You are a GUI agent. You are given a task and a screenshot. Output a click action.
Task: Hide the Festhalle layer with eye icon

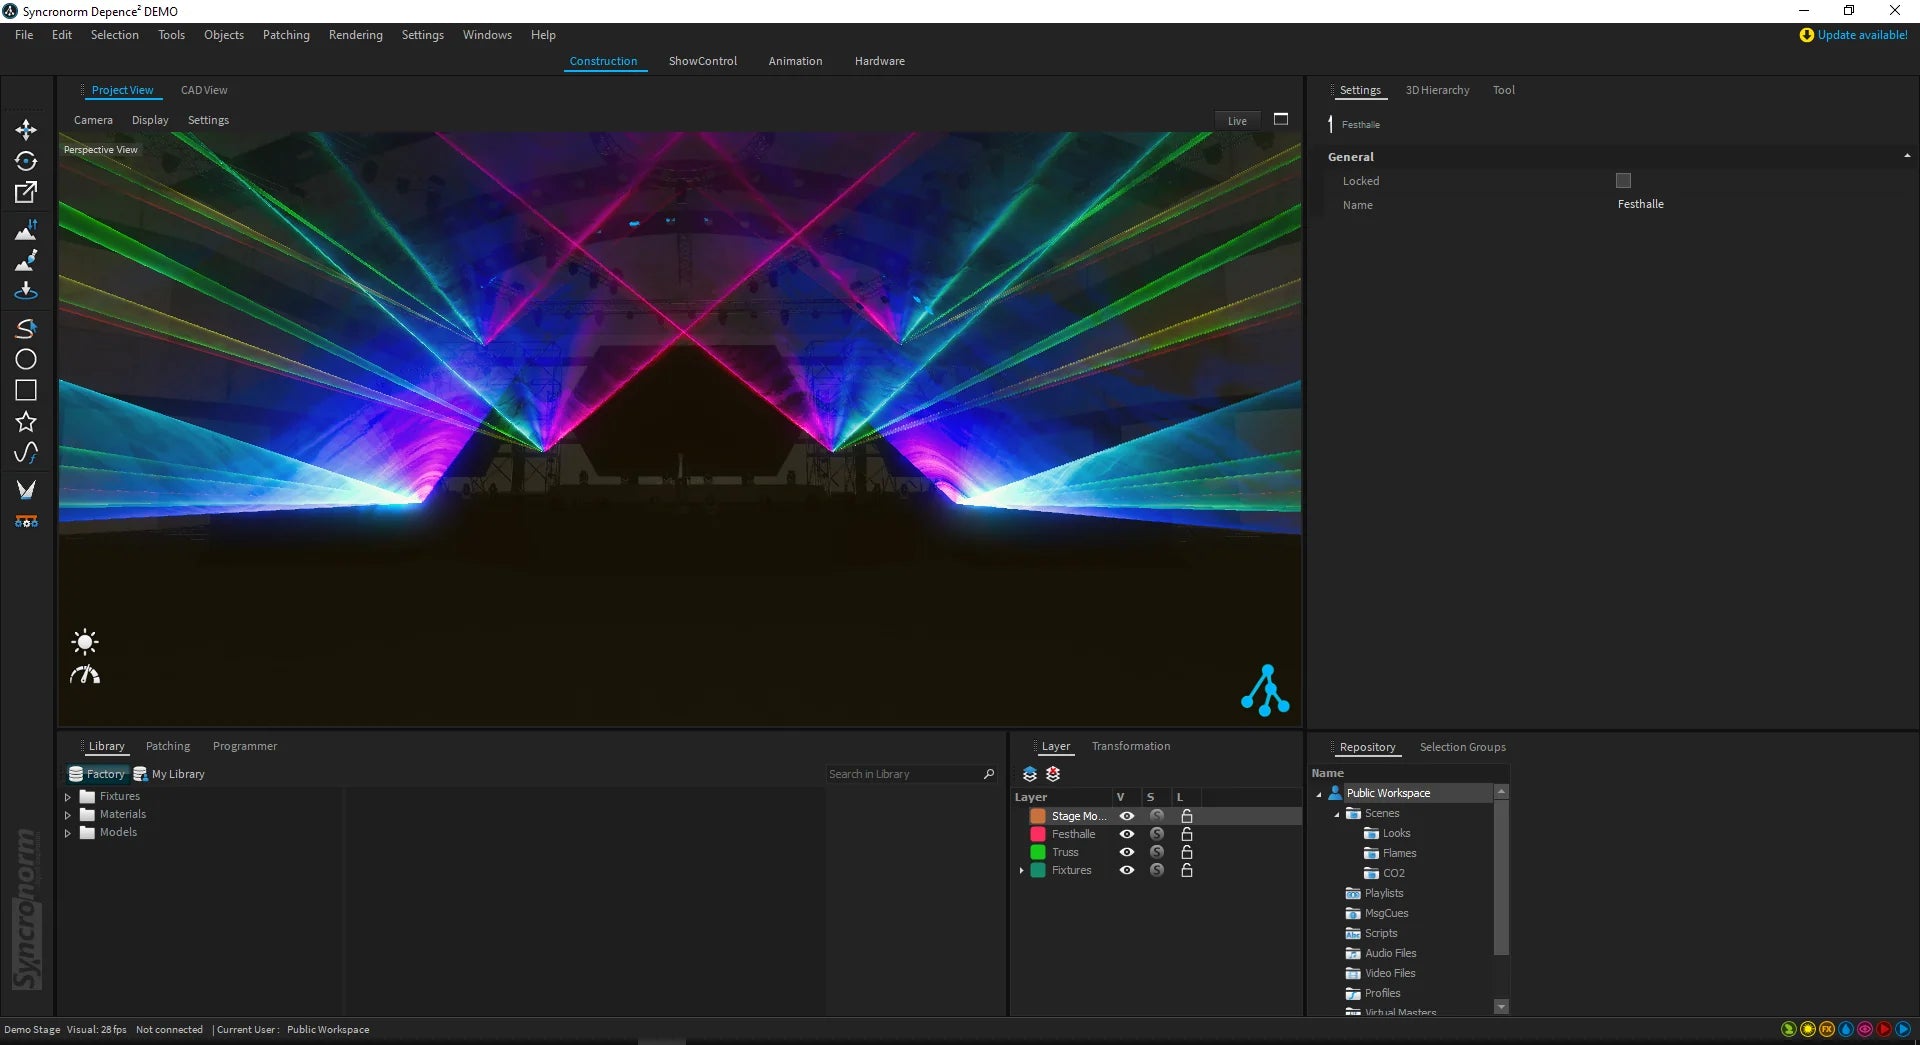pos(1127,834)
